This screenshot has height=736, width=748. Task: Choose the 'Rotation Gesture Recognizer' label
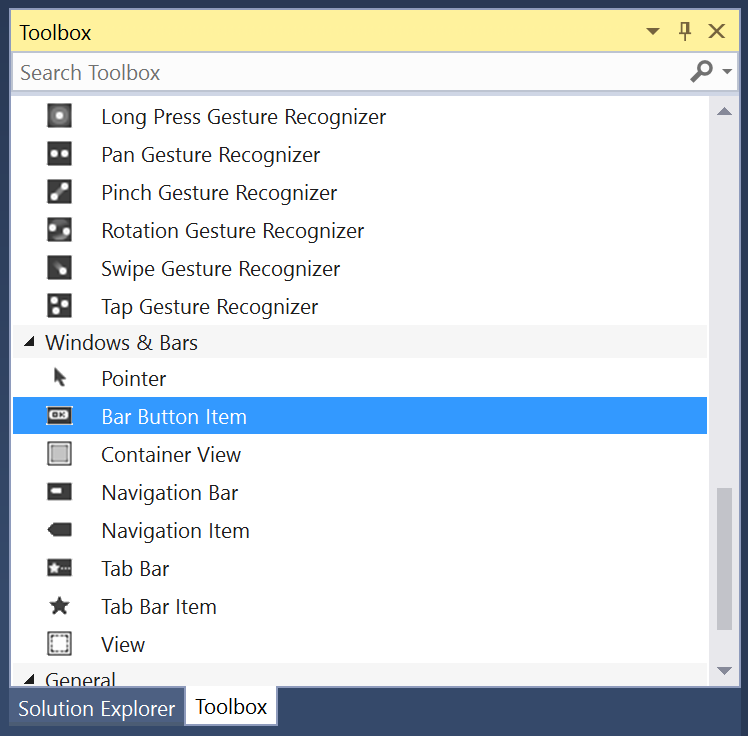coord(233,231)
